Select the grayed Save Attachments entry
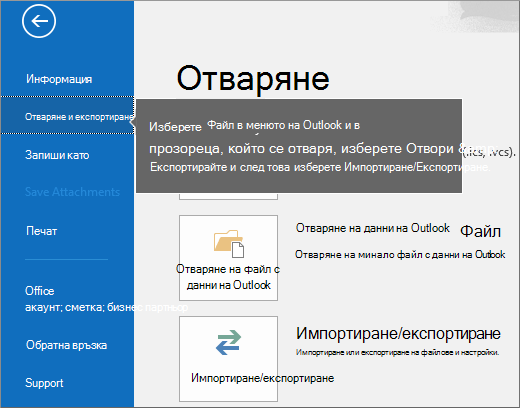Screen dimensions: 520x408 72,192
